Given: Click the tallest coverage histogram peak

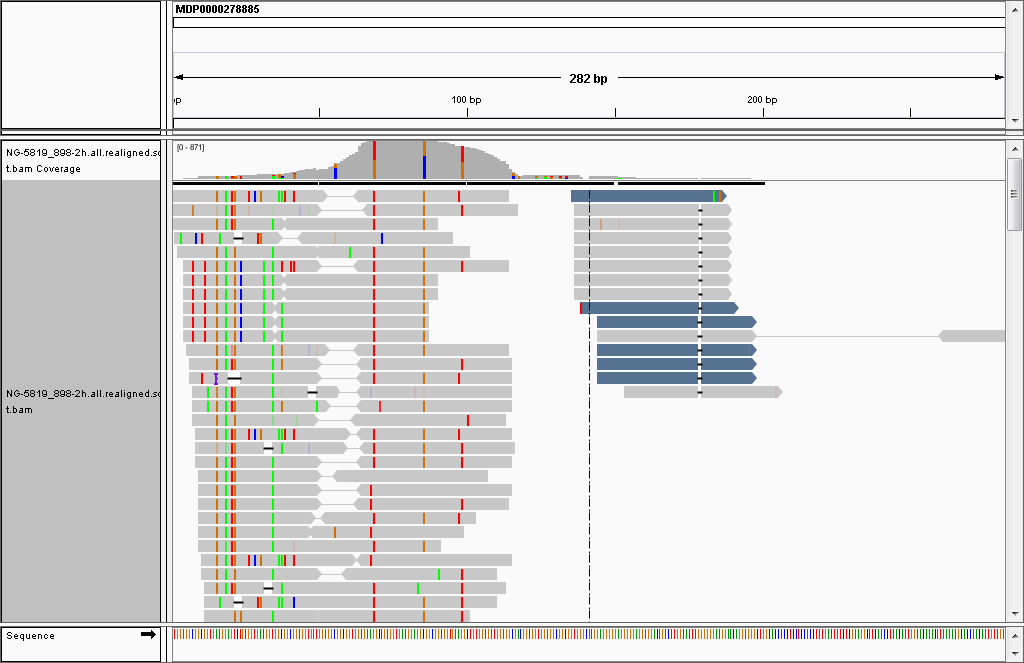Looking at the screenshot, I should 398,159.
